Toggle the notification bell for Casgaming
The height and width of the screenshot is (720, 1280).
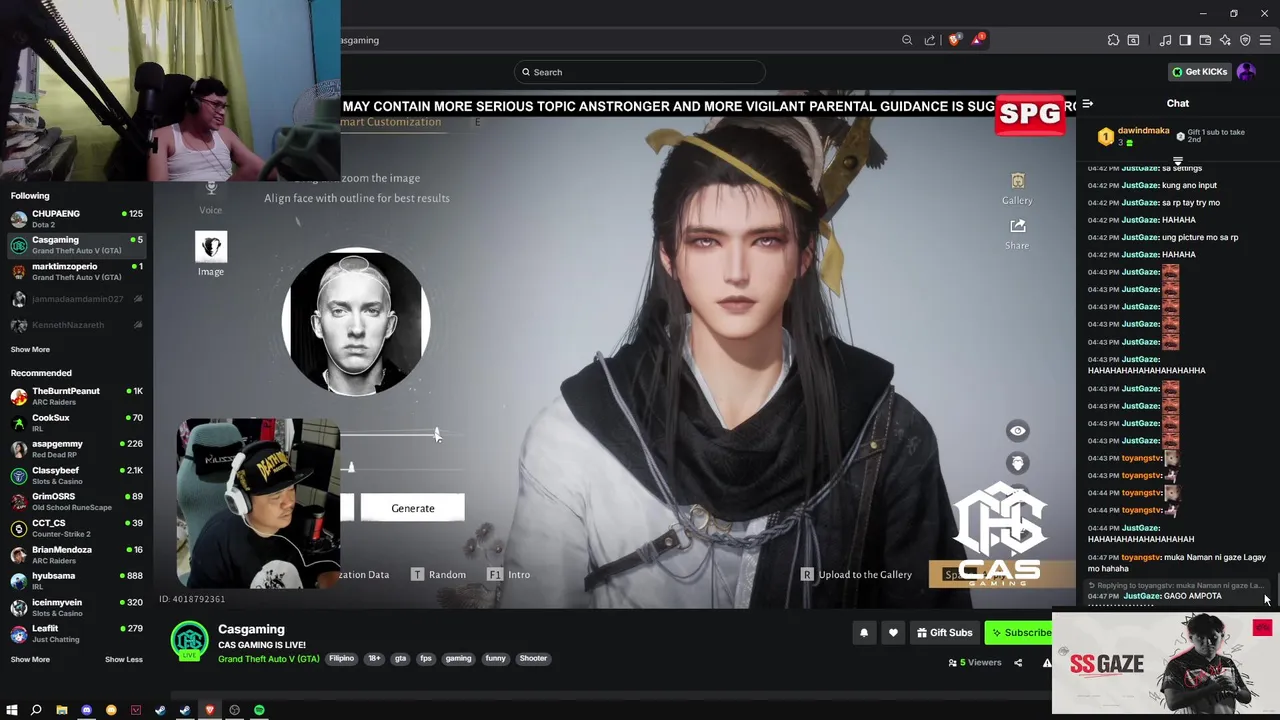[864, 632]
